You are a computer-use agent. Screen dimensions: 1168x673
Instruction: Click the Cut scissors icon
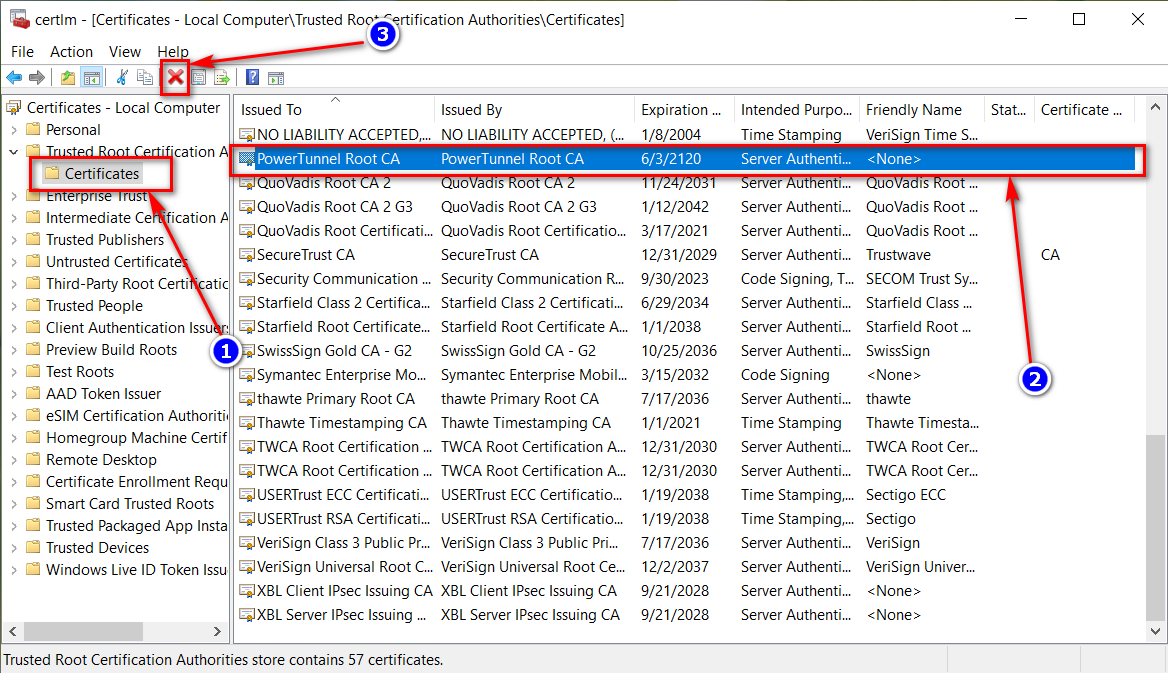tap(122, 77)
